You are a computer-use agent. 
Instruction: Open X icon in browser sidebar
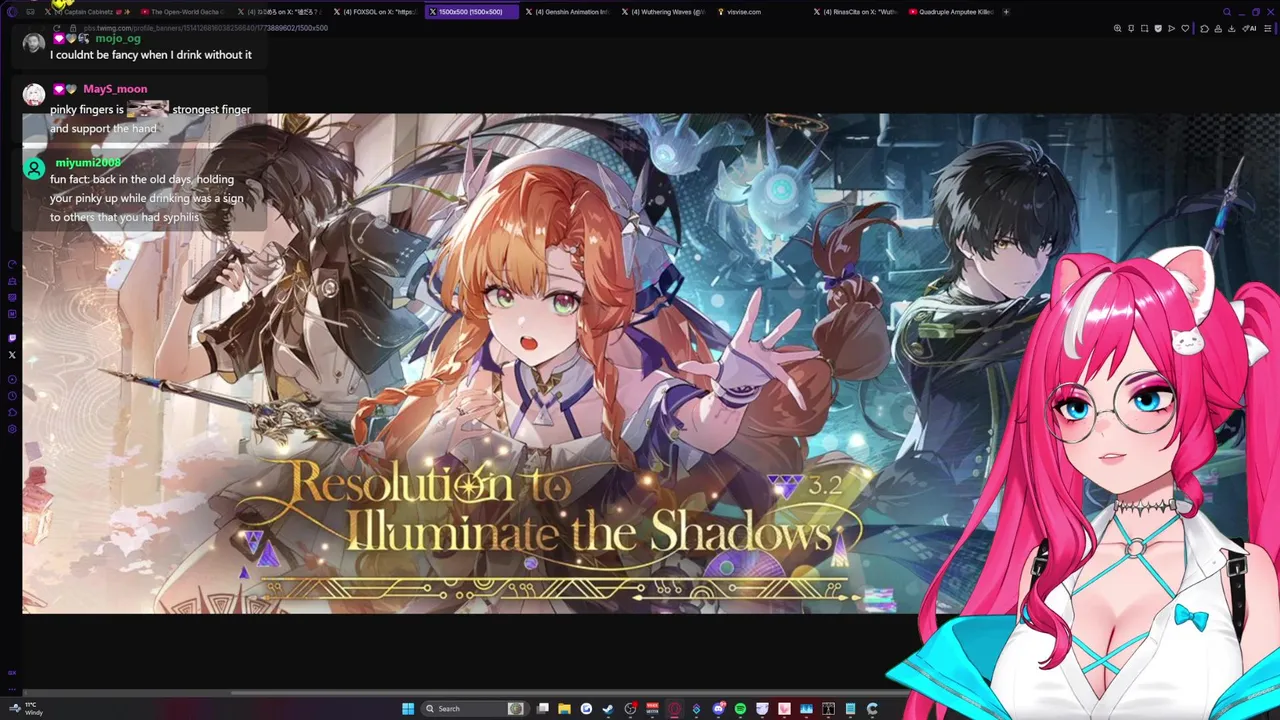pyautogui.click(x=12, y=355)
